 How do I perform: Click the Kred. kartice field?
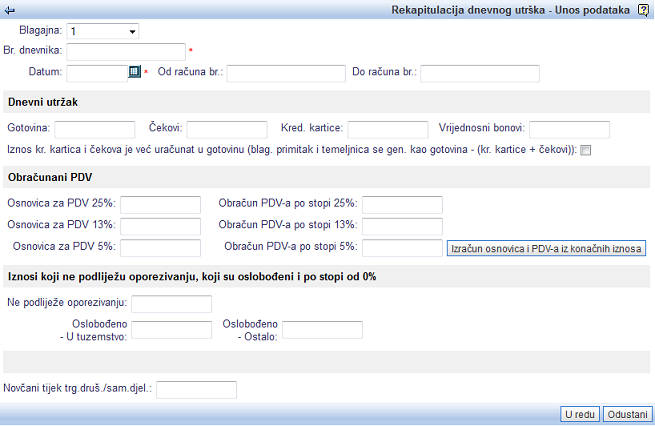point(388,129)
